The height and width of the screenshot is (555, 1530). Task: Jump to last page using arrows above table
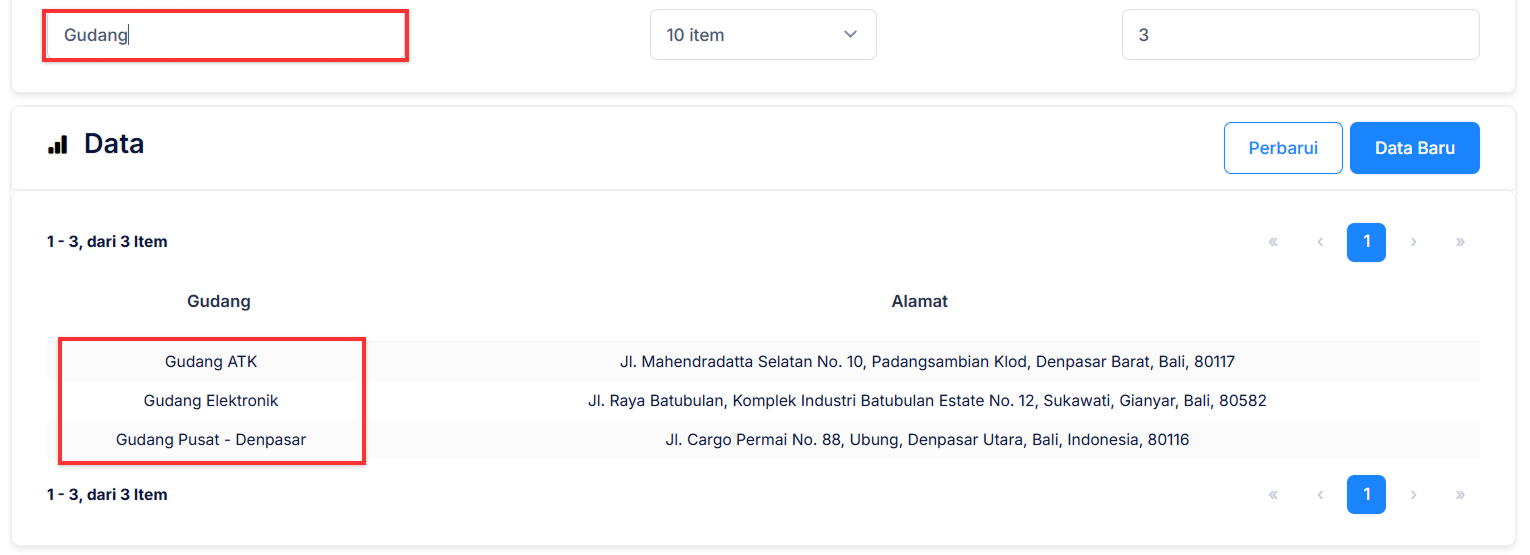tap(1460, 242)
